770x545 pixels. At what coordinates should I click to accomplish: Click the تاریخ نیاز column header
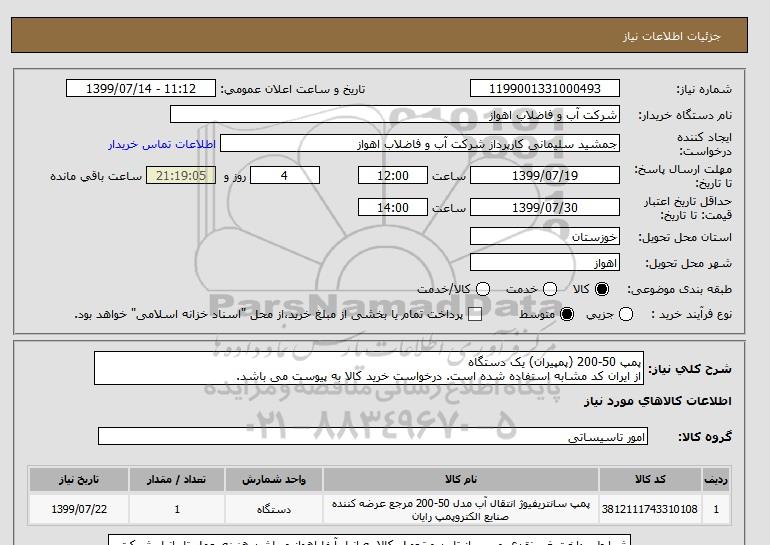tap(79, 480)
